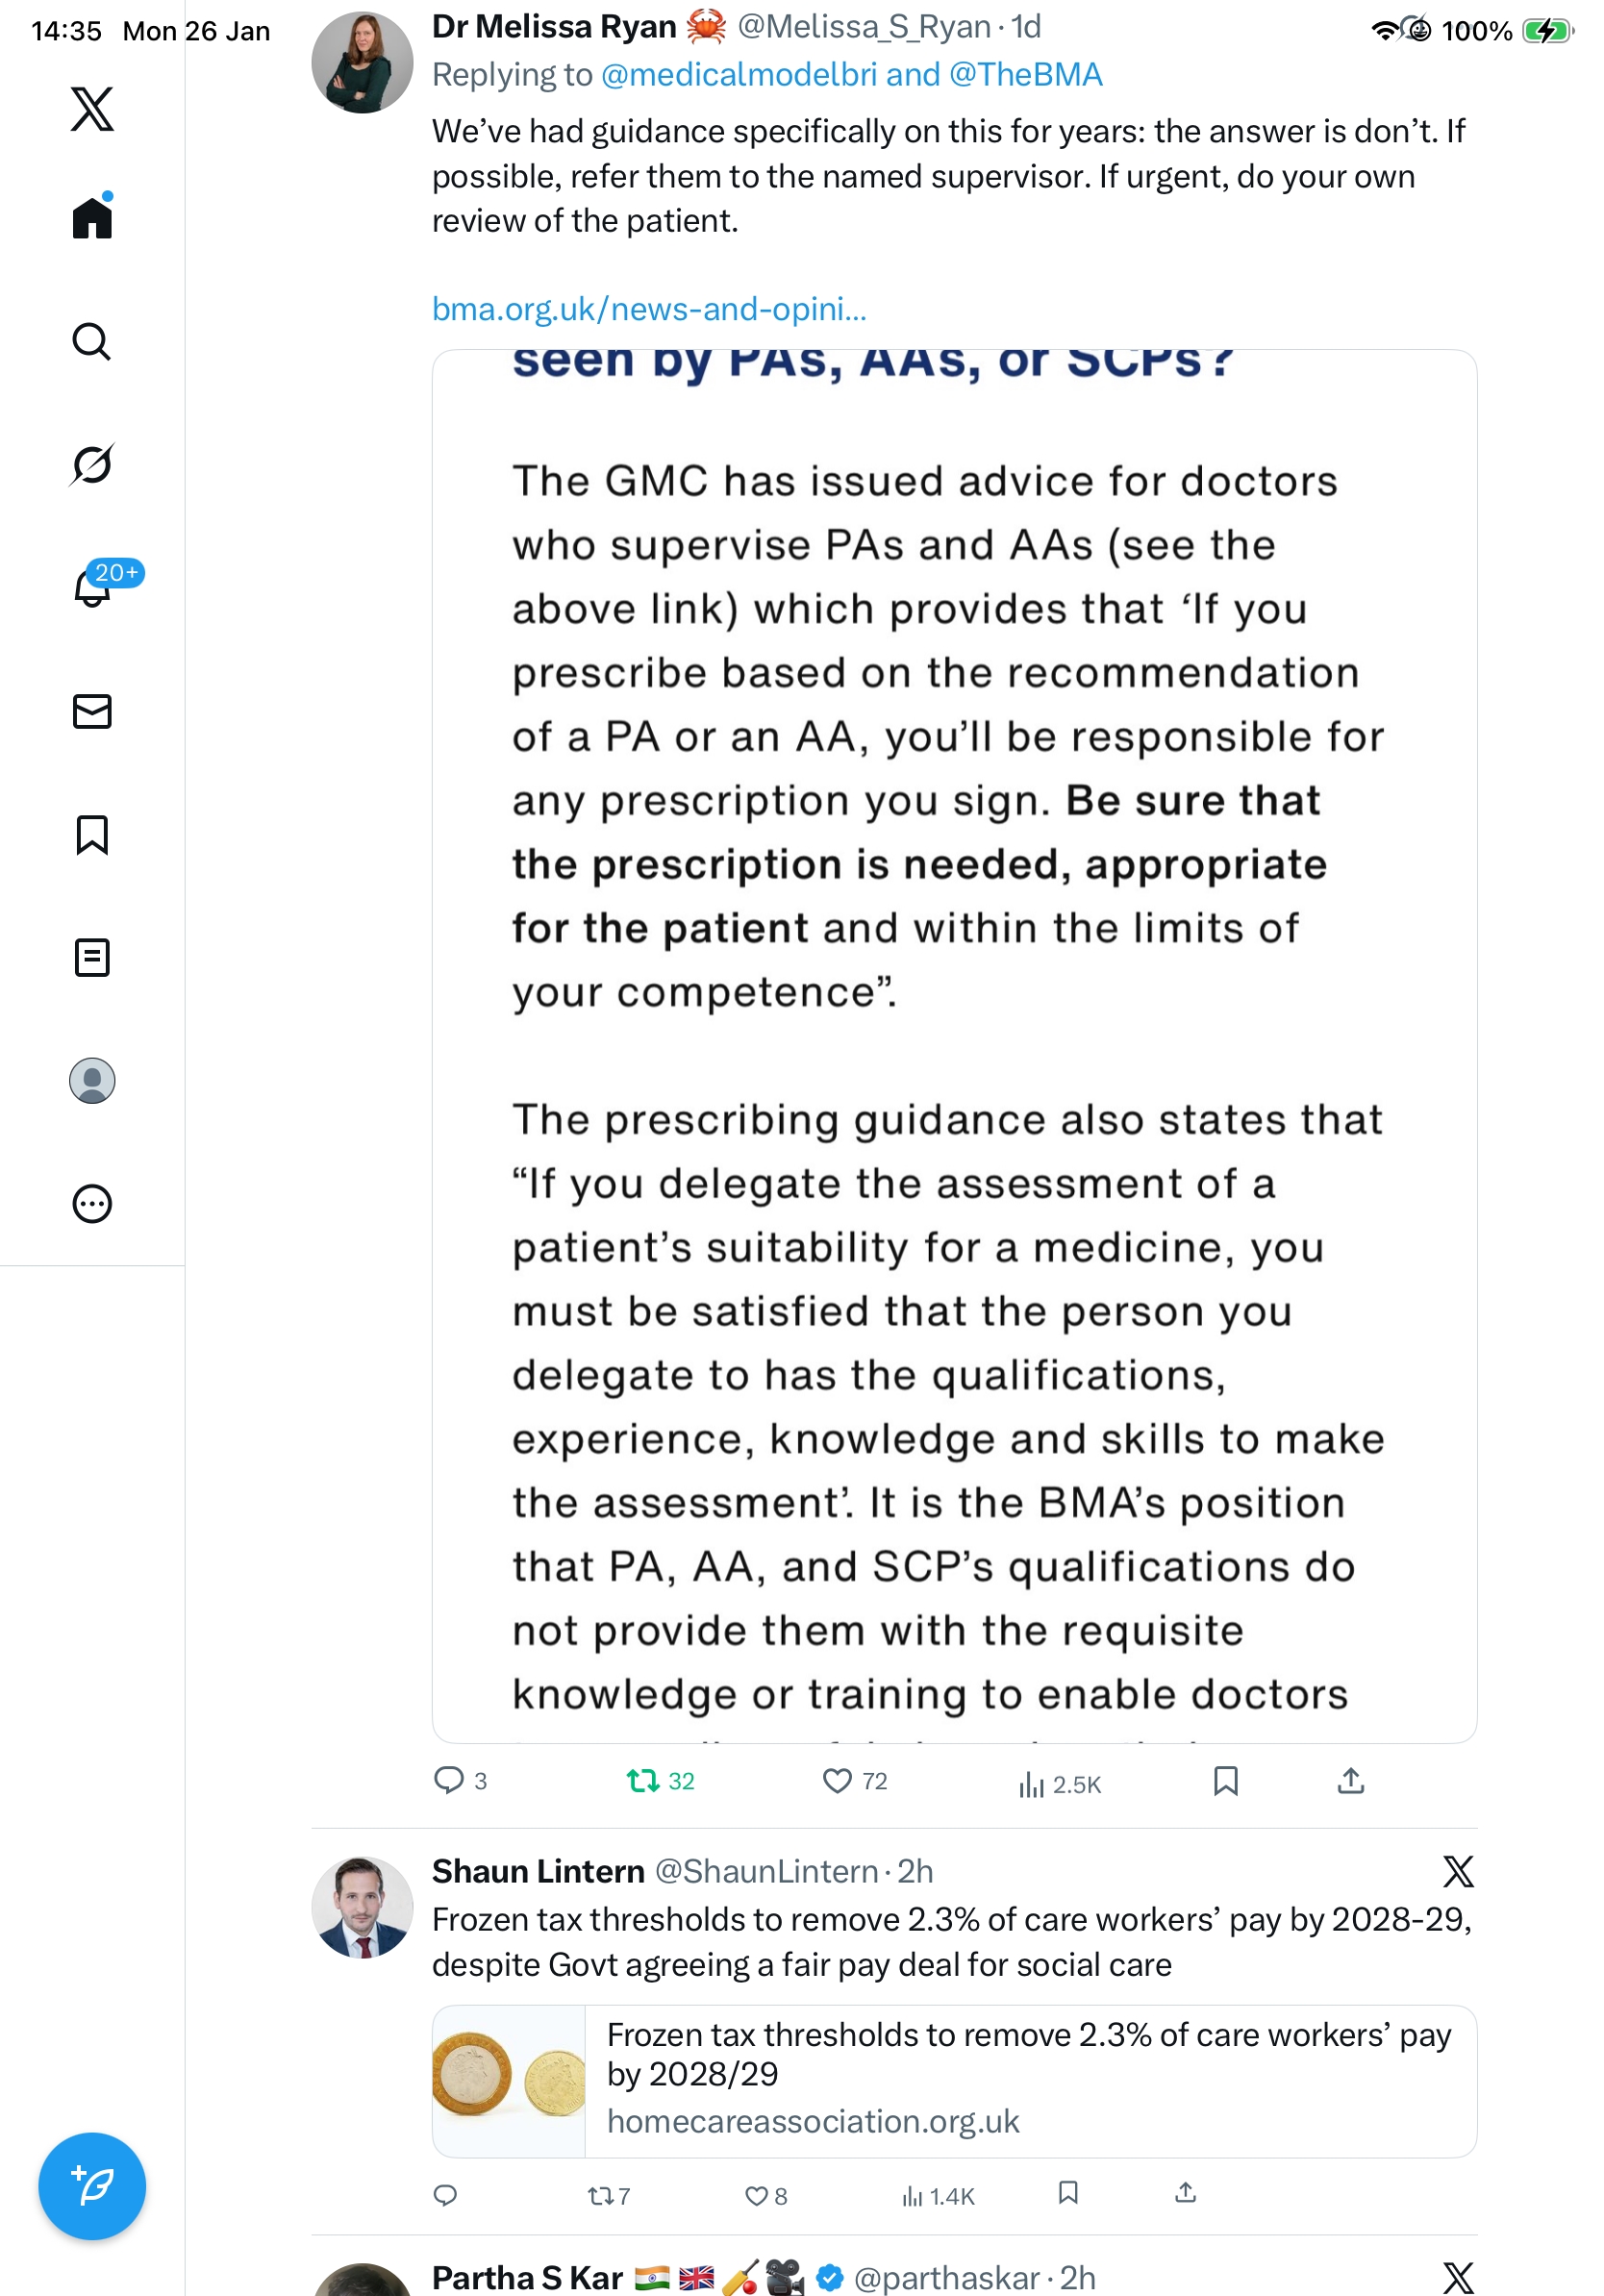Open the Profile avatar icon in sidebar
This screenshot has height=2296, width=1604.
pos(92,1080)
